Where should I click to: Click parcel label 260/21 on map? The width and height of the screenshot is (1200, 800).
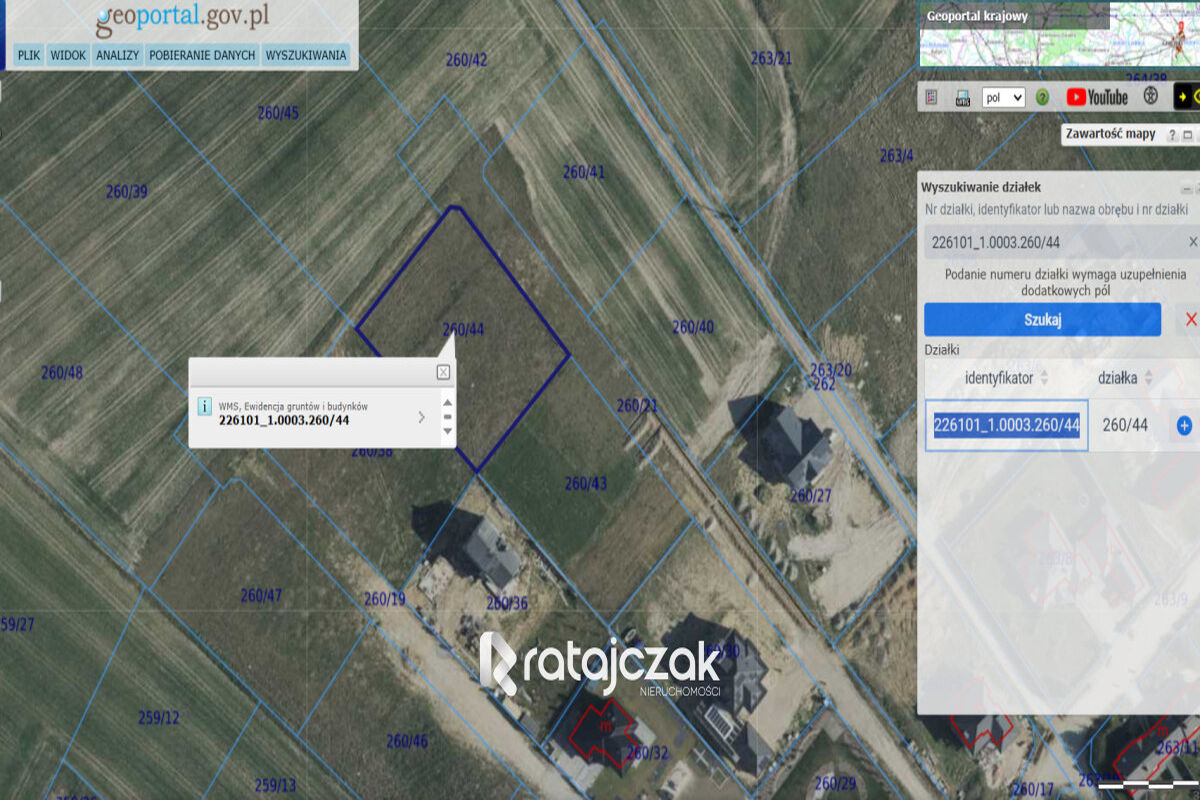point(638,406)
